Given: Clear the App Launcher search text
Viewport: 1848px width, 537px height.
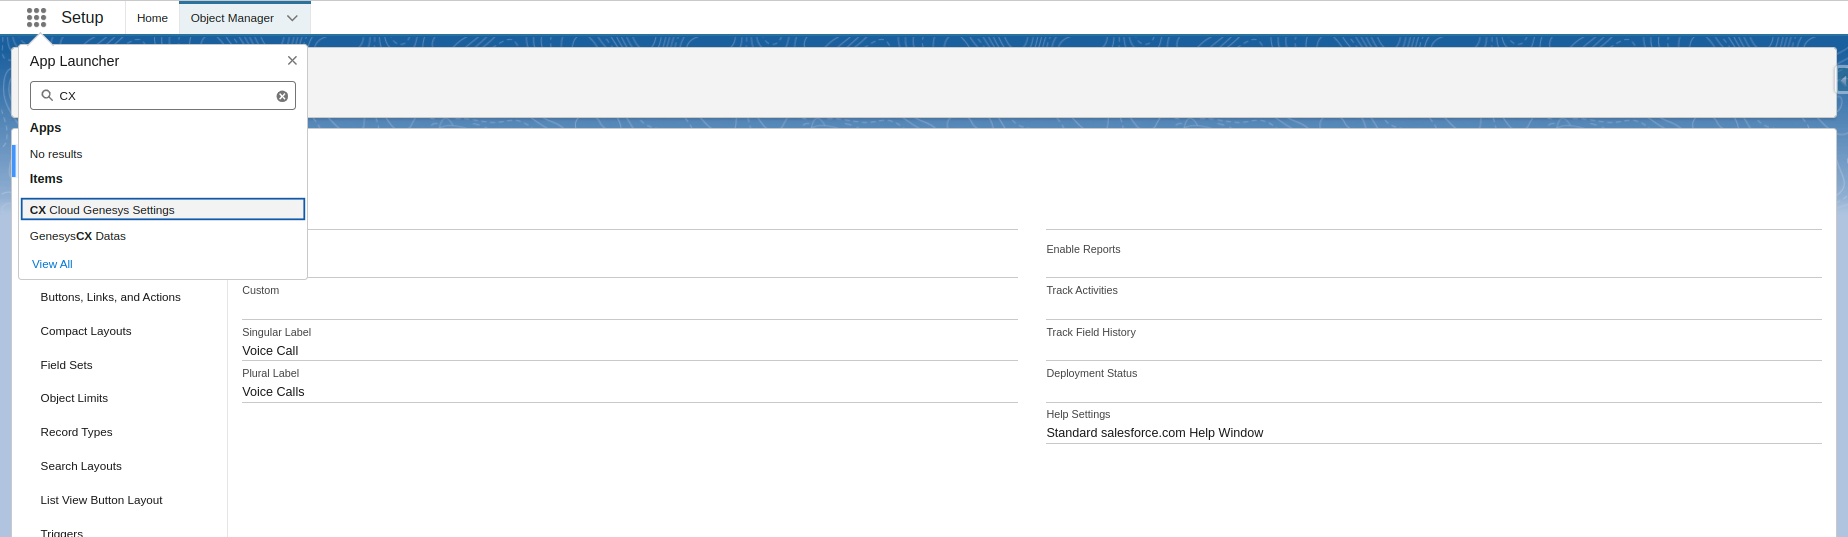Looking at the screenshot, I should (282, 96).
